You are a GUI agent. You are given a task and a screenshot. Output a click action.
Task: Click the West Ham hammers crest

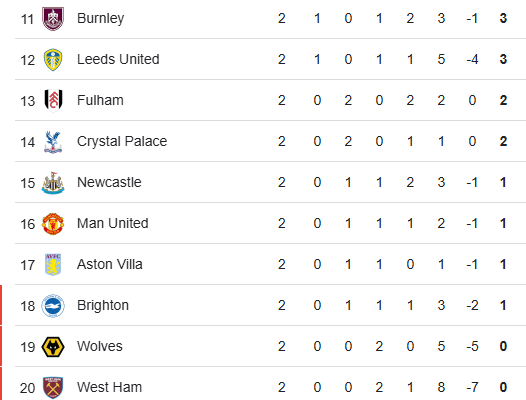click(53, 388)
